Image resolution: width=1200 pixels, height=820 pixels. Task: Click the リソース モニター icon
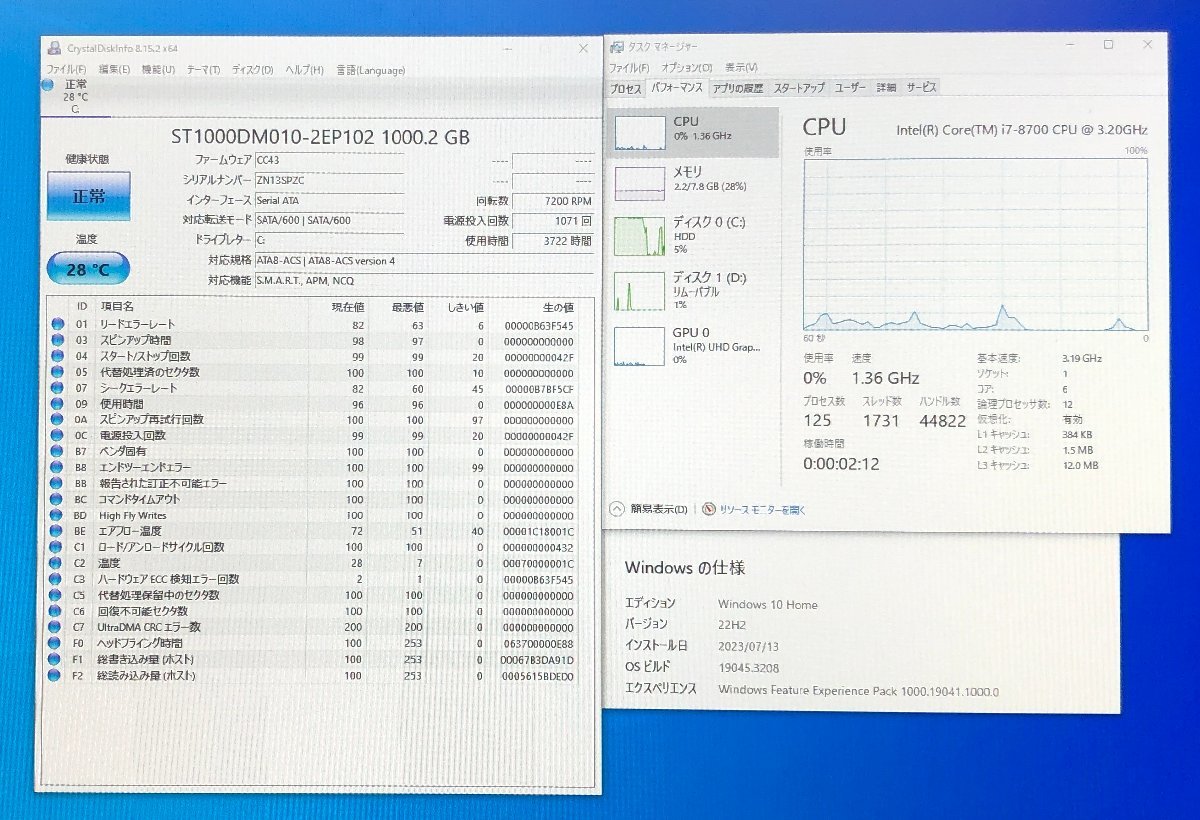[x=709, y=509]
